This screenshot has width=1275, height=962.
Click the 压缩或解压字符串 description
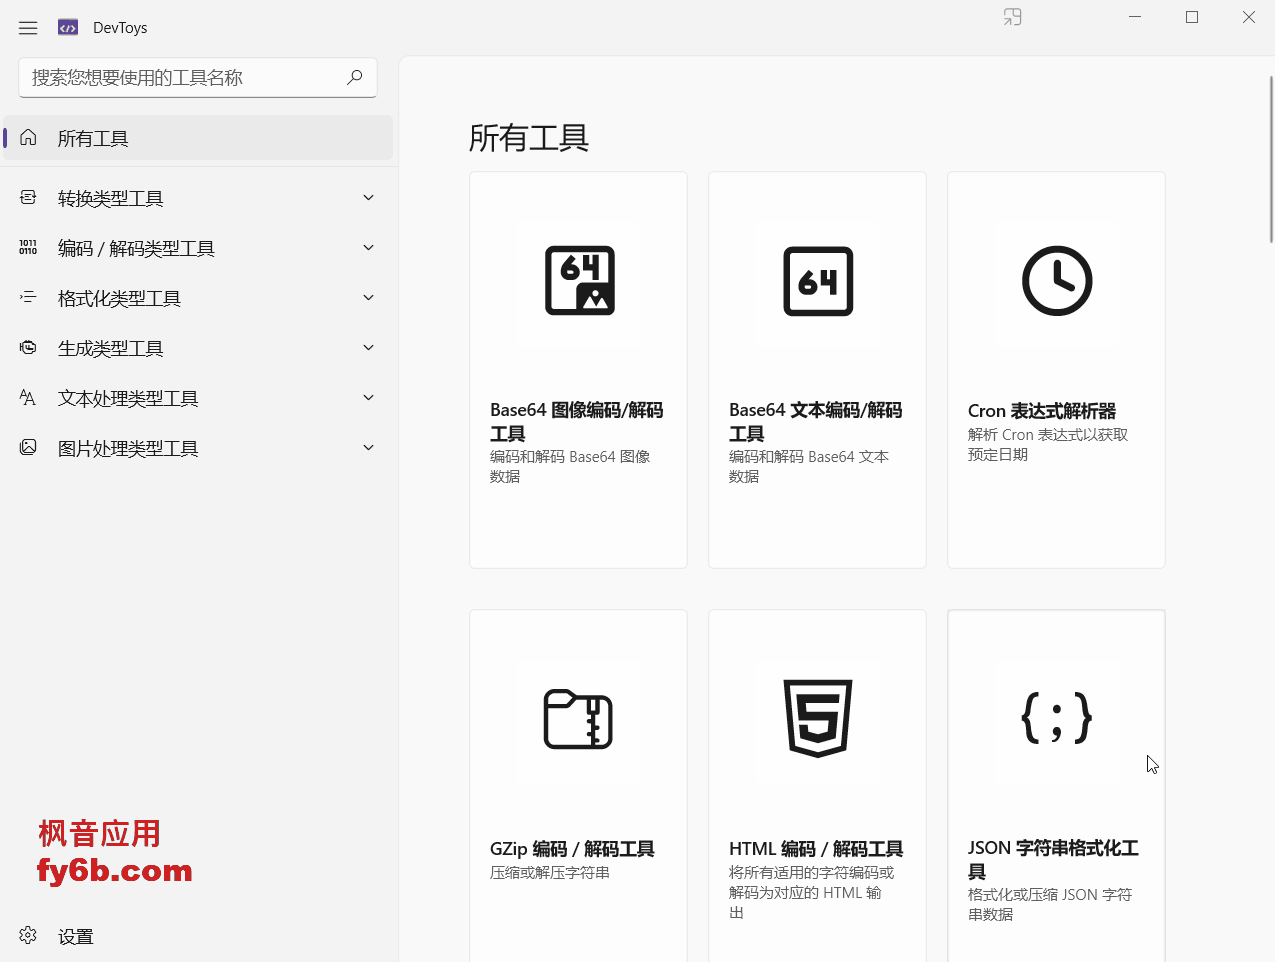click(x=550, y=872)
